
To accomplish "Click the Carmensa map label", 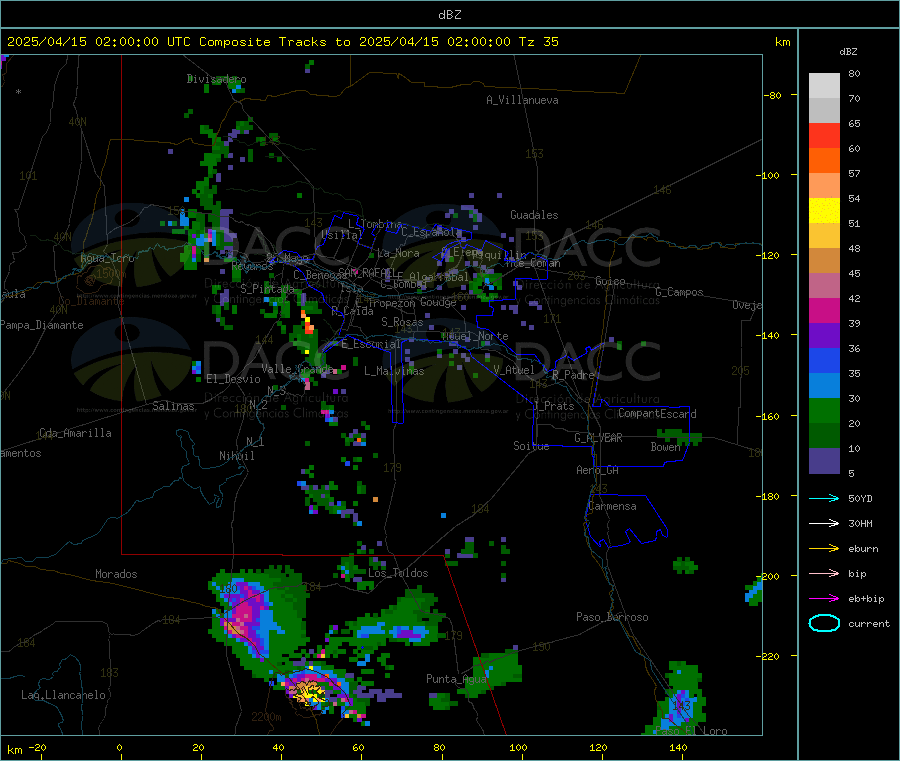I will 612,506.
